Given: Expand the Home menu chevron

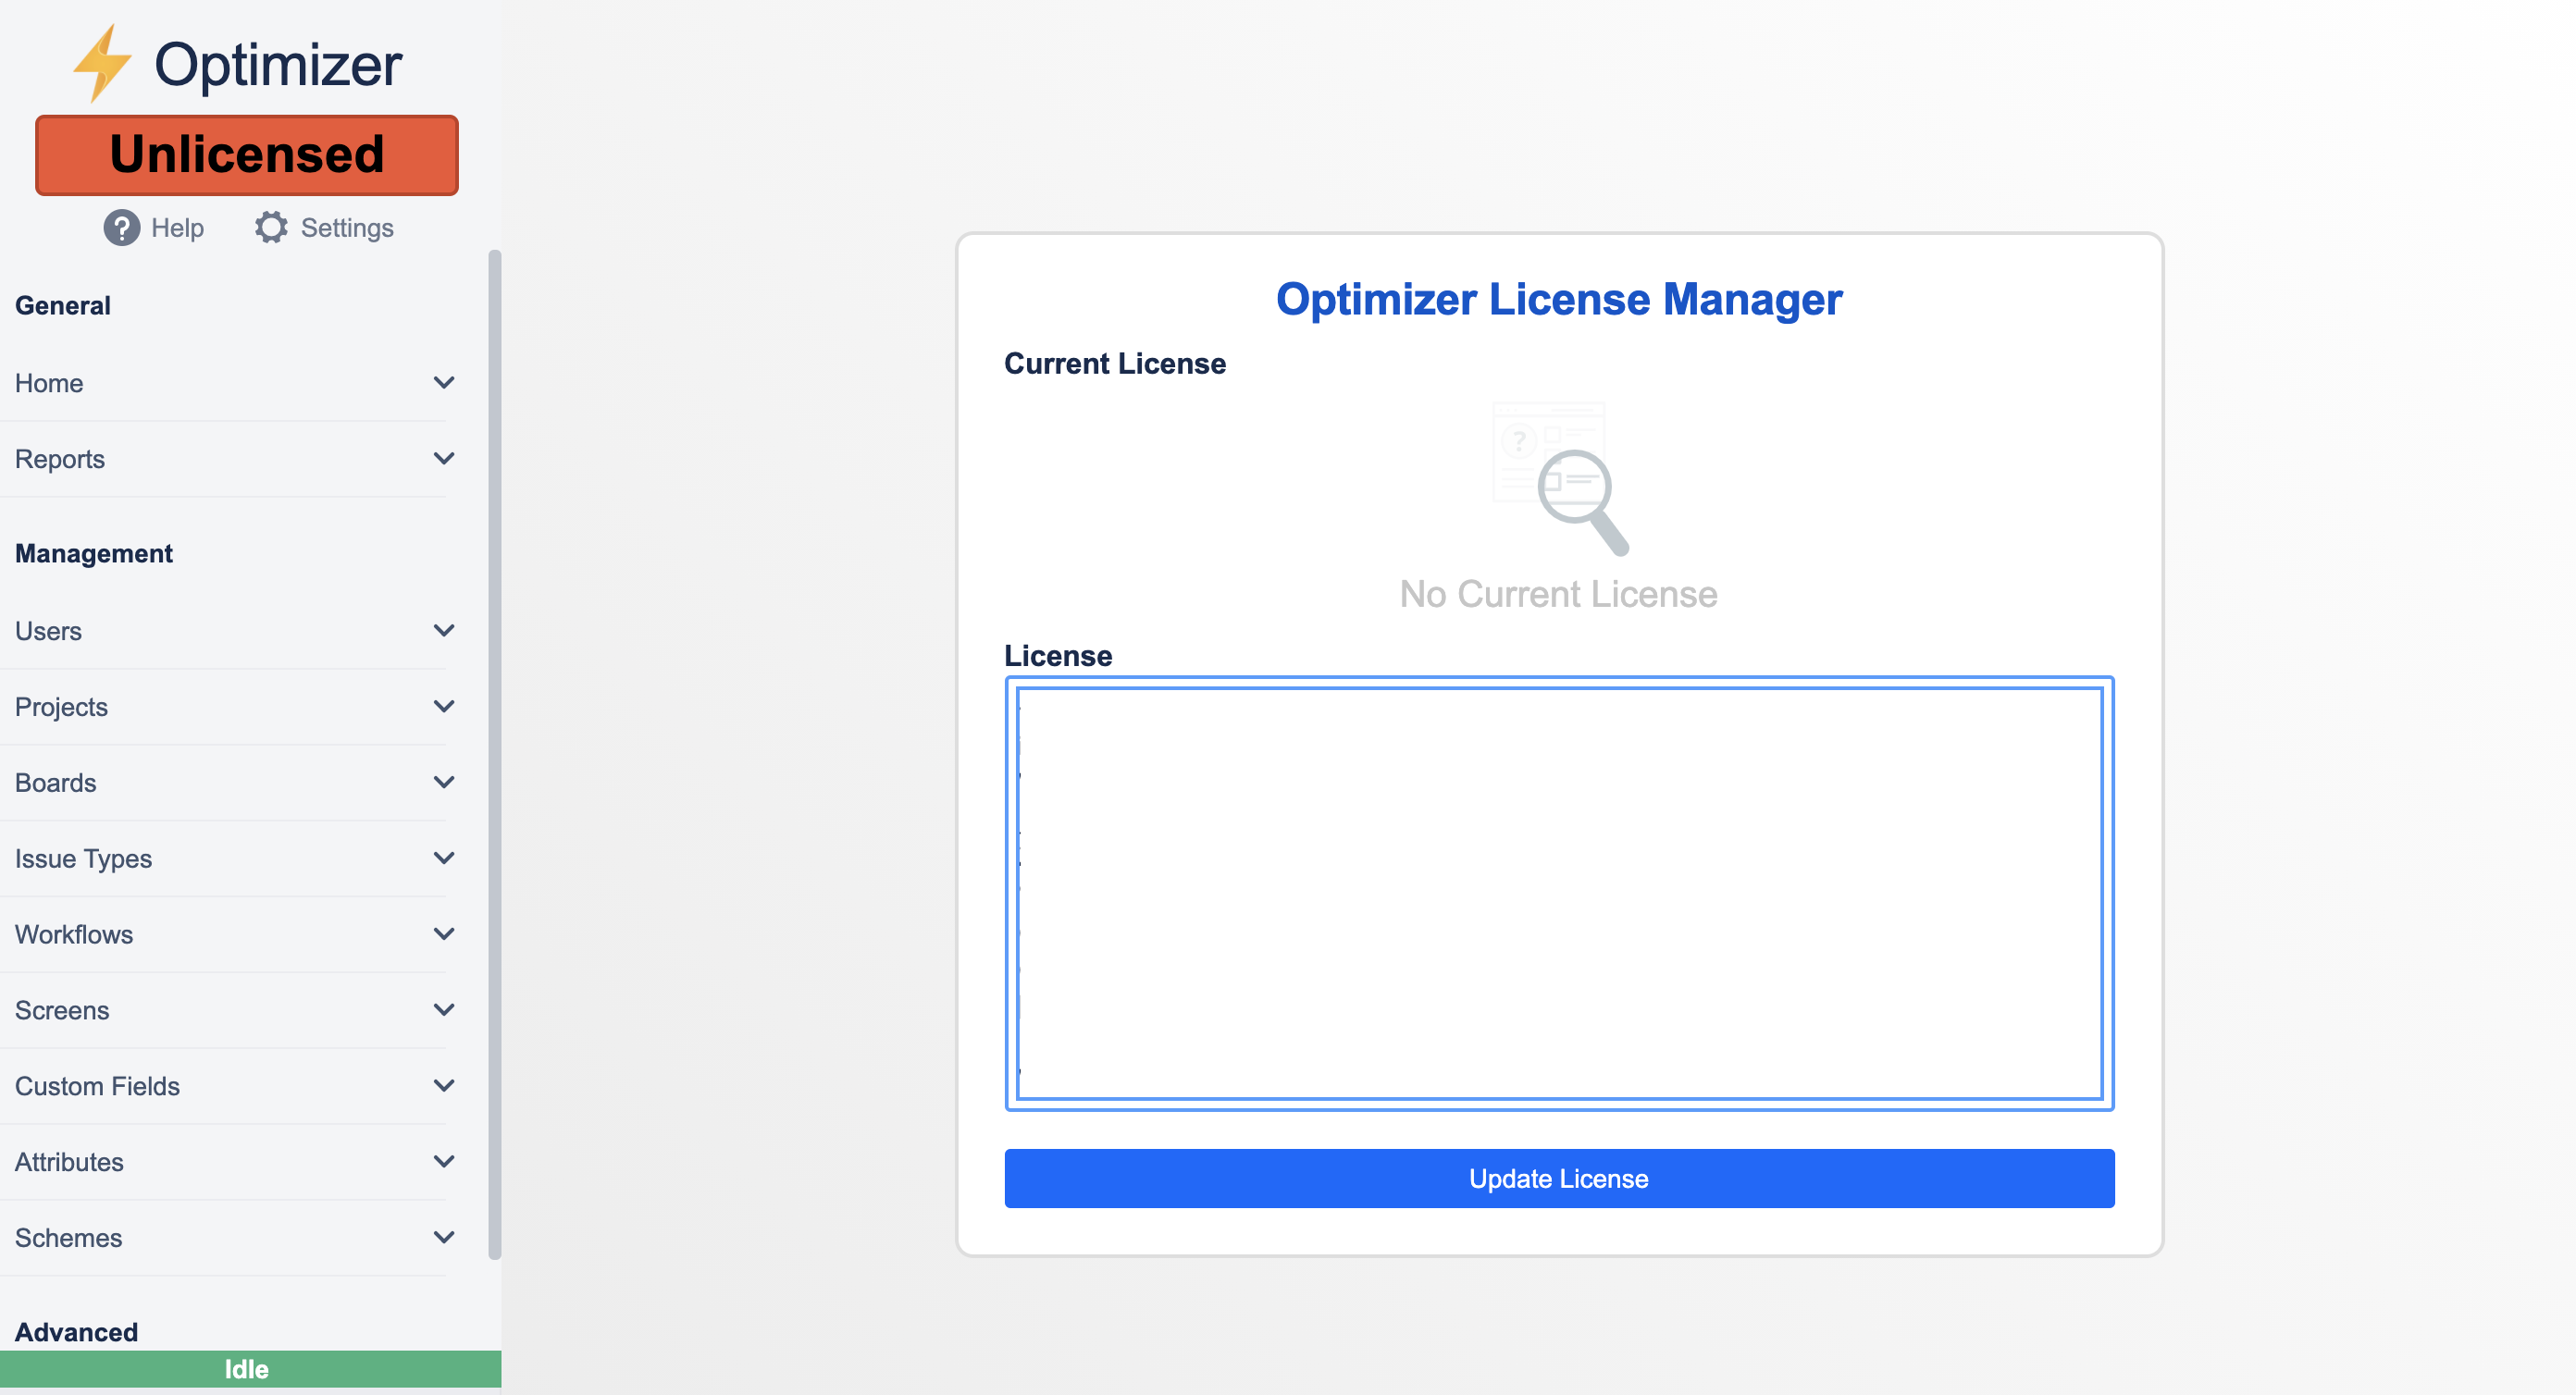Looking at the screenshot, I should click(444, 383).
